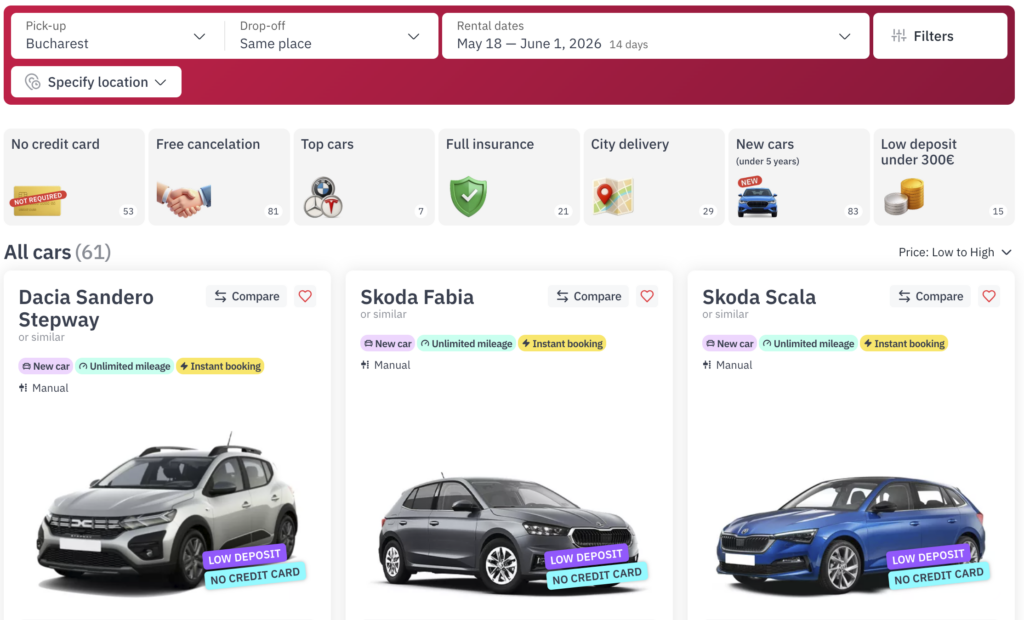Click New car tag on Skoda Scala
This screenshot has width=1024, height=620.
pyautogui.click(x=729, y=343)
